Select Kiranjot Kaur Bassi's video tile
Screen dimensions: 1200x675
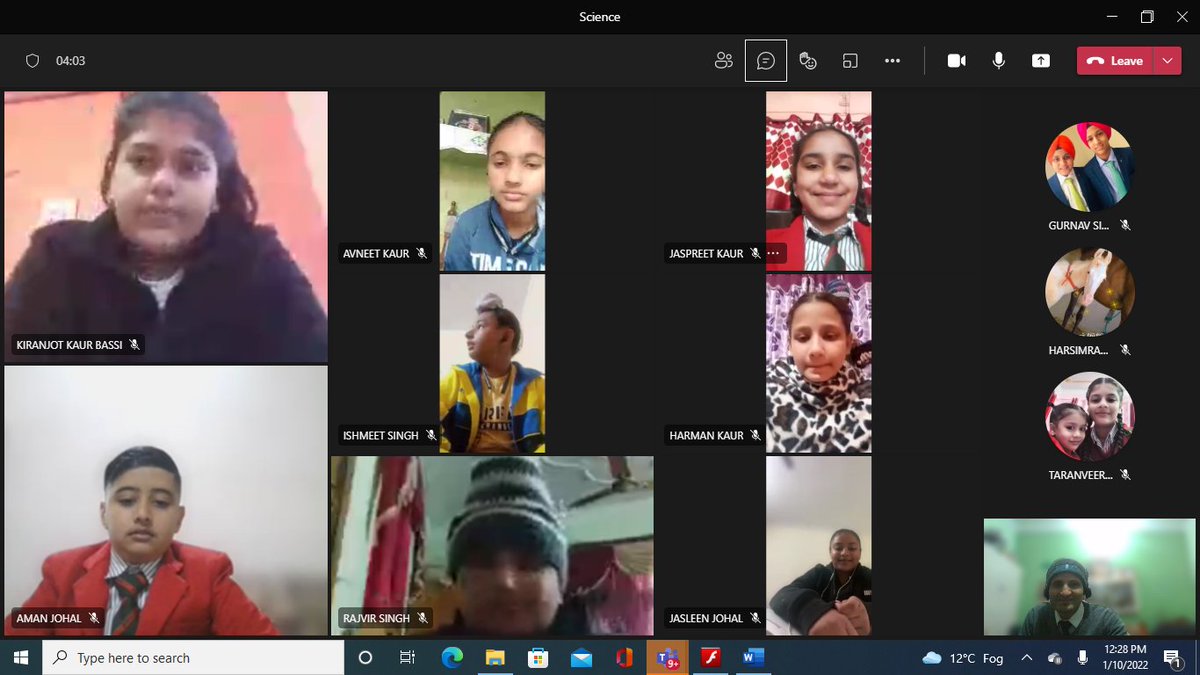[x=166, y=227]
